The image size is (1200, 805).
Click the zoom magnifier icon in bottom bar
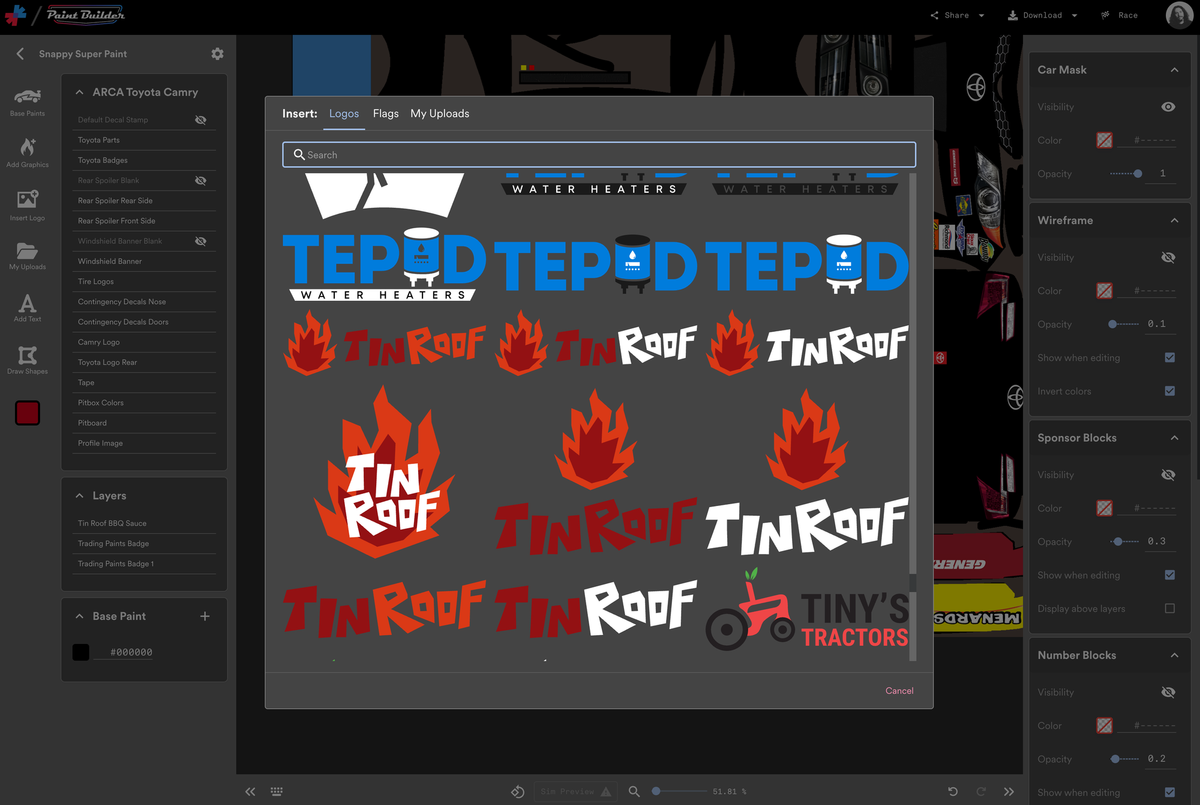(634, 791)
